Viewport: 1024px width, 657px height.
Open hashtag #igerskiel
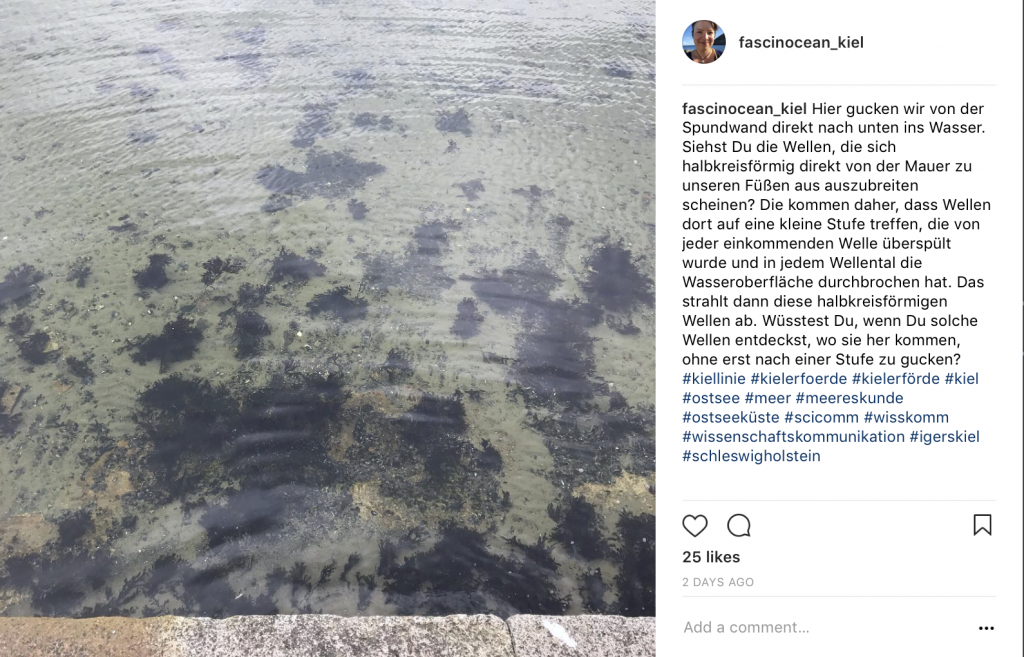pos(944,436)
